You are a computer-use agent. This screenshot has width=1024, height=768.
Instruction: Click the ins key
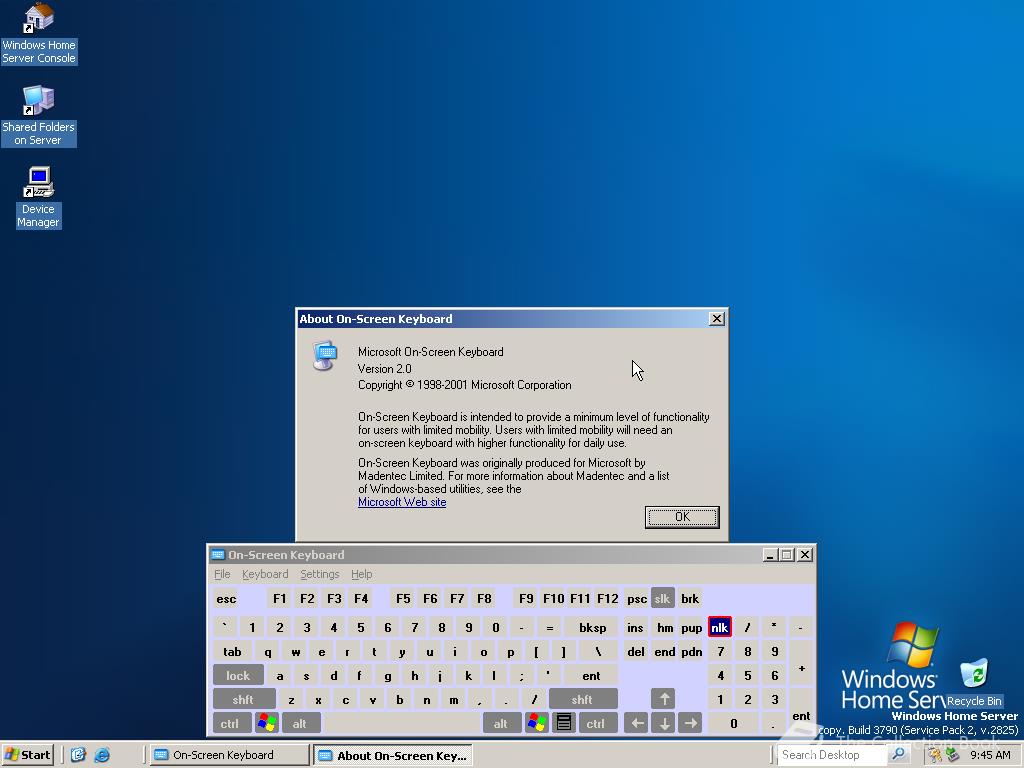[635, 627]
